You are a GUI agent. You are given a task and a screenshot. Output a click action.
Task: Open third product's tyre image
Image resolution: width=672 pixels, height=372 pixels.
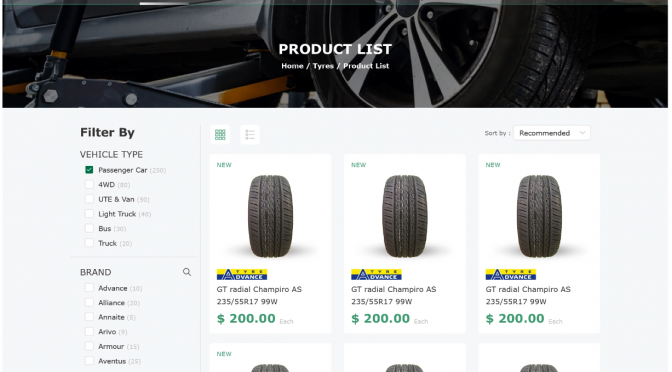pos(539,216)
